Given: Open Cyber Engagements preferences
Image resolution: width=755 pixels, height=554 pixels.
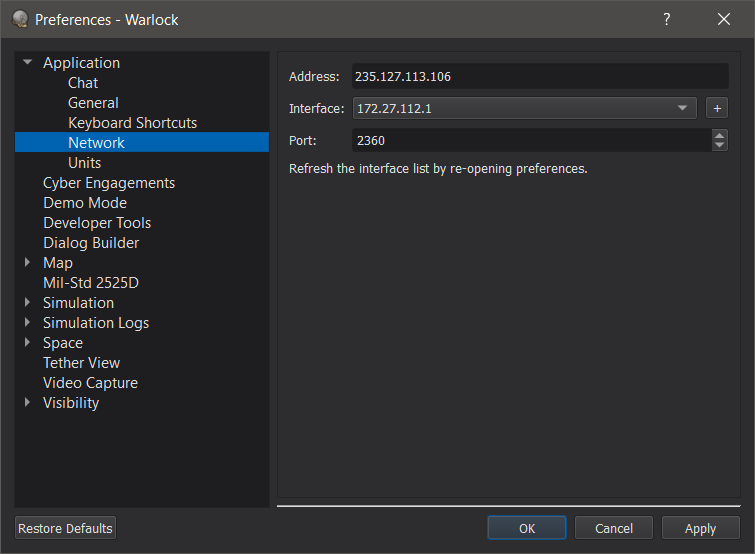Looking at the screenshot, I should [109, 183].
